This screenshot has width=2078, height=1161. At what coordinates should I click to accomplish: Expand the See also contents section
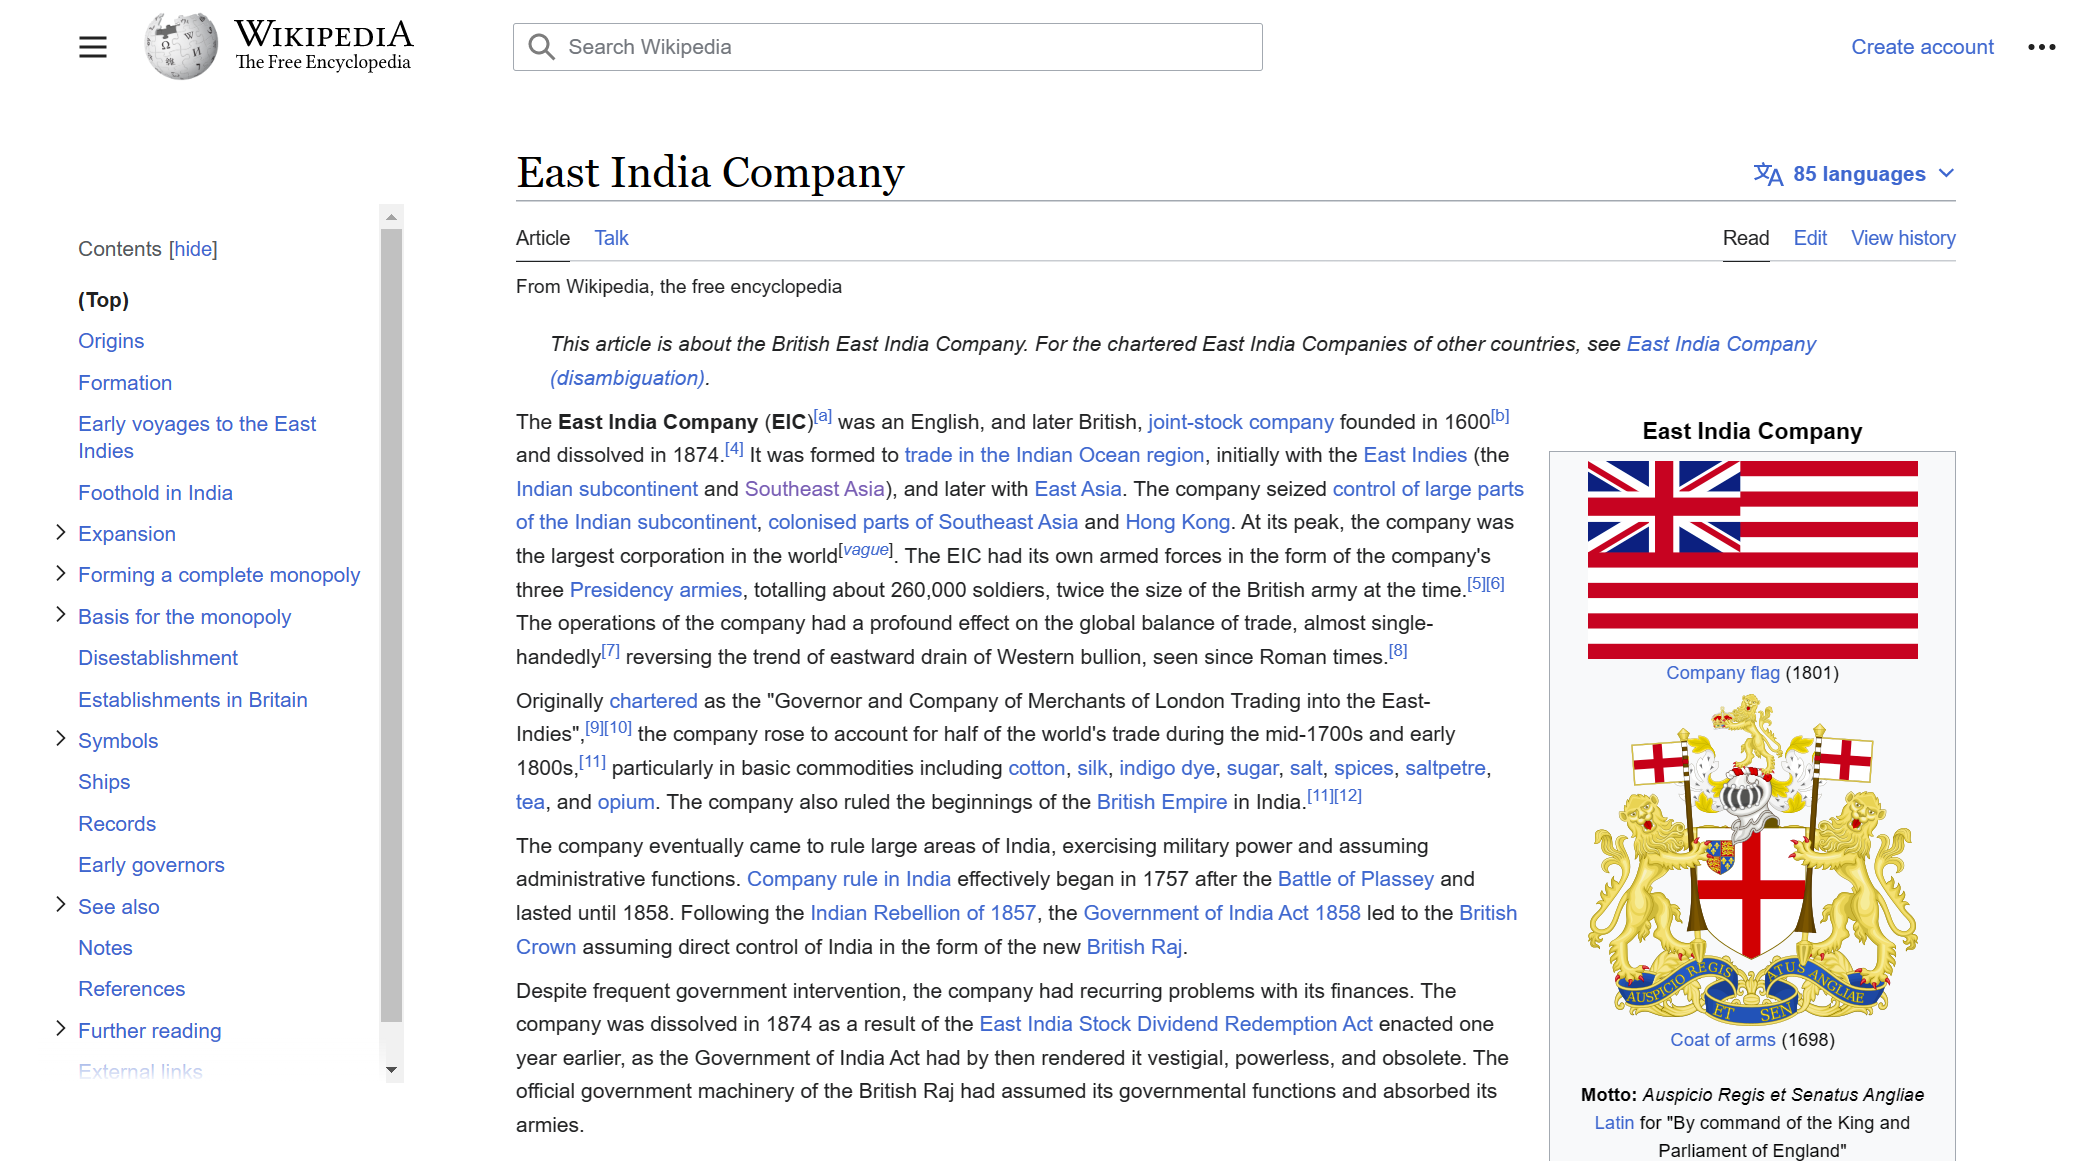tap(61, 906)
